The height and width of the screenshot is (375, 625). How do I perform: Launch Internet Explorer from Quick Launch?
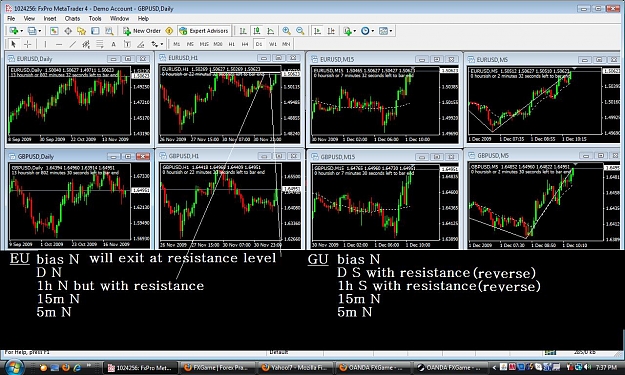pyautogui.click(x=77, y=367)
